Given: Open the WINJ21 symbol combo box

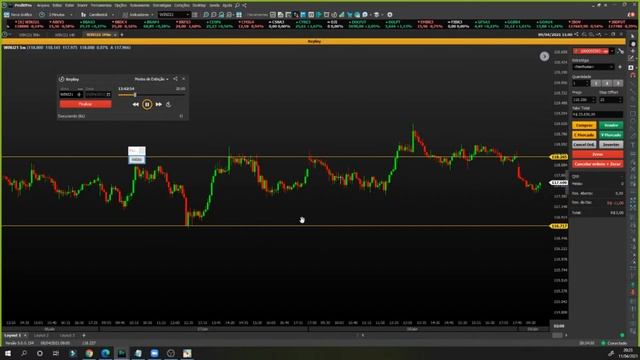Looking at the screenshot, I should (x=174, y=15).
